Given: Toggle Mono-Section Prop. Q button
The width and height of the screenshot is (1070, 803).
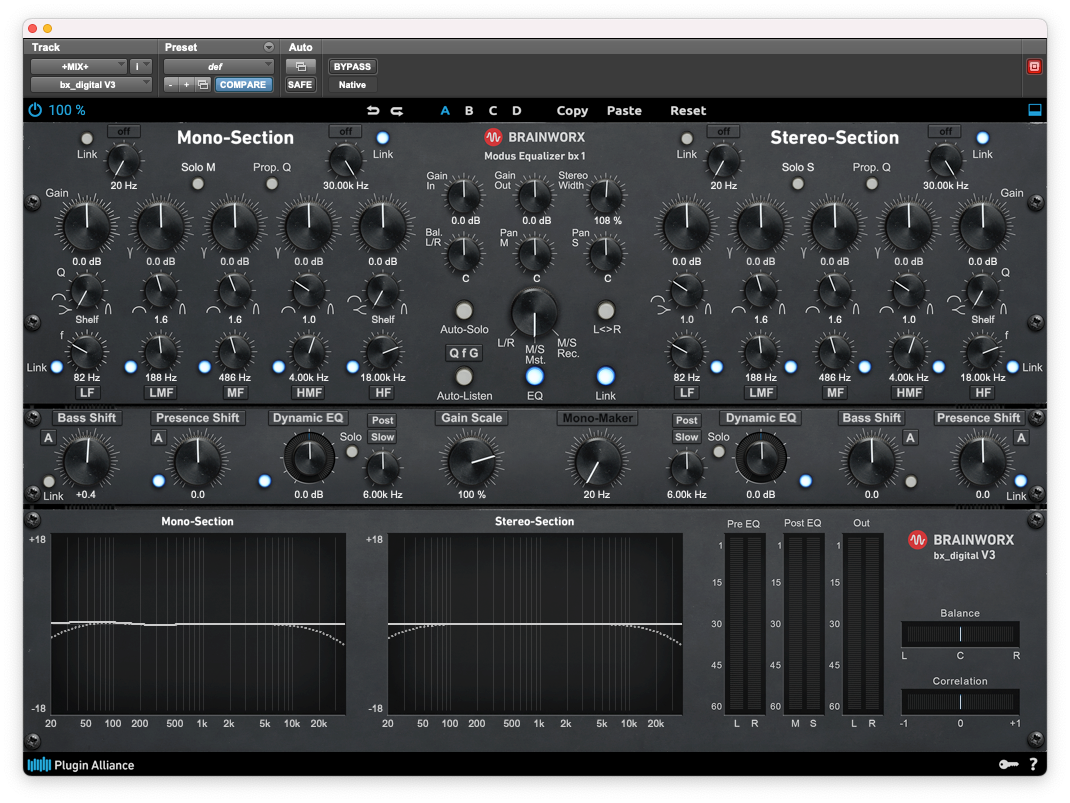Looking at the screenshot, I should (x=272, y=184).
